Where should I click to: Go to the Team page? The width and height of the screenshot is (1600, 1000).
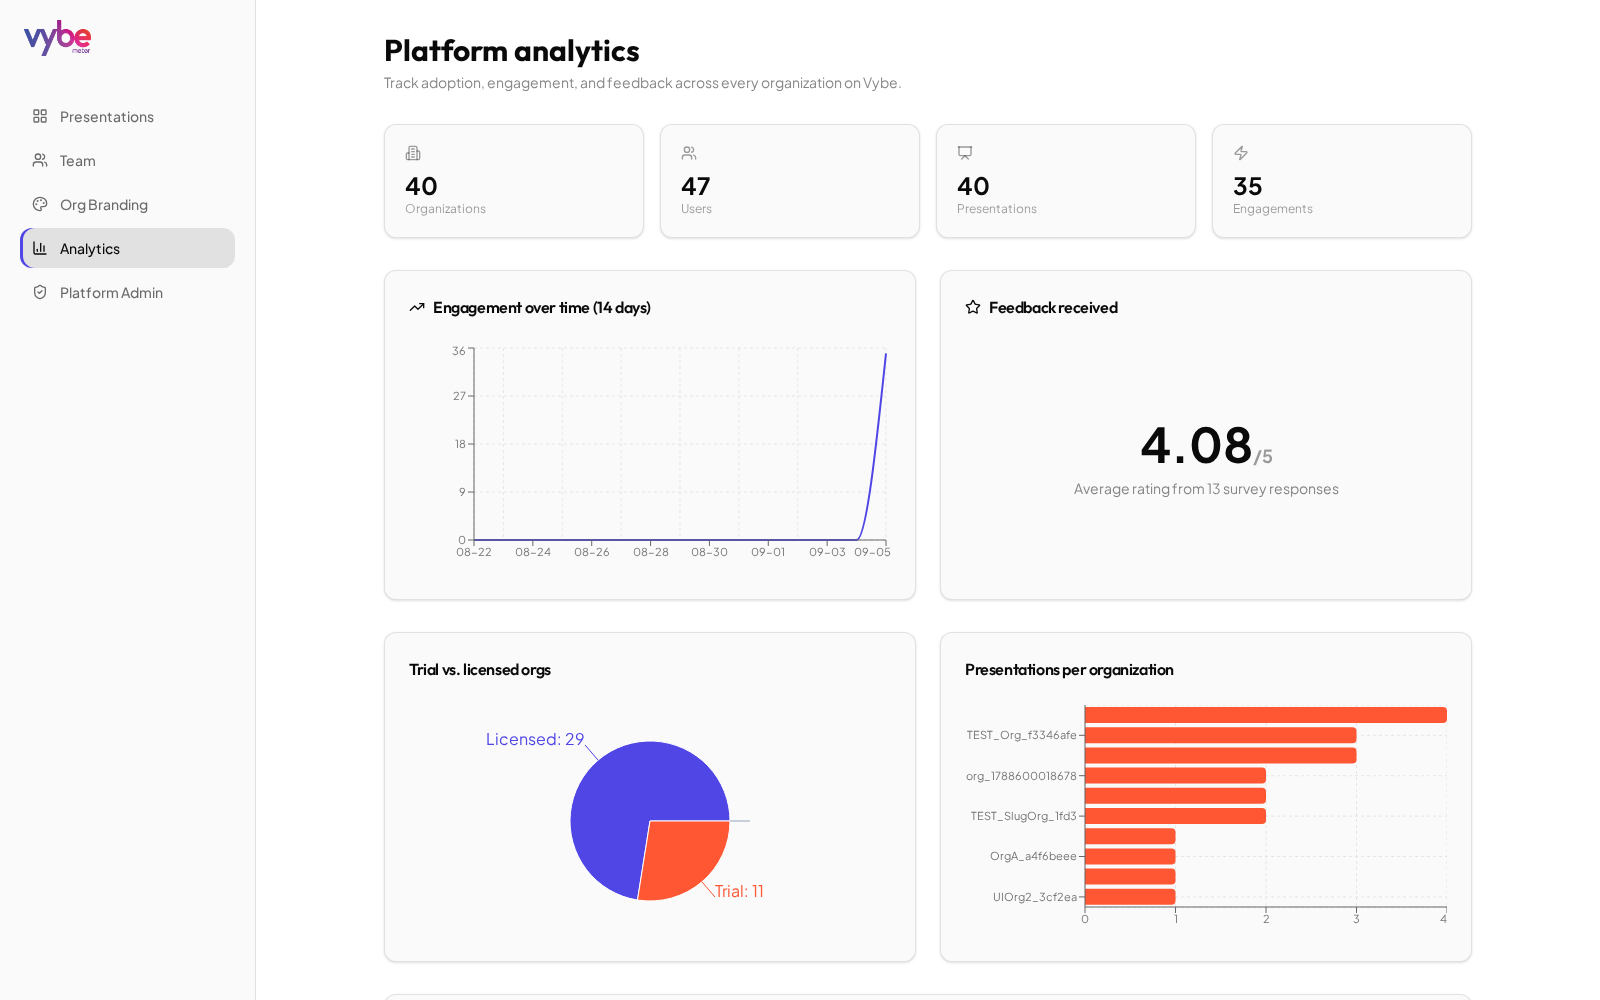click(x=128, y=160)
